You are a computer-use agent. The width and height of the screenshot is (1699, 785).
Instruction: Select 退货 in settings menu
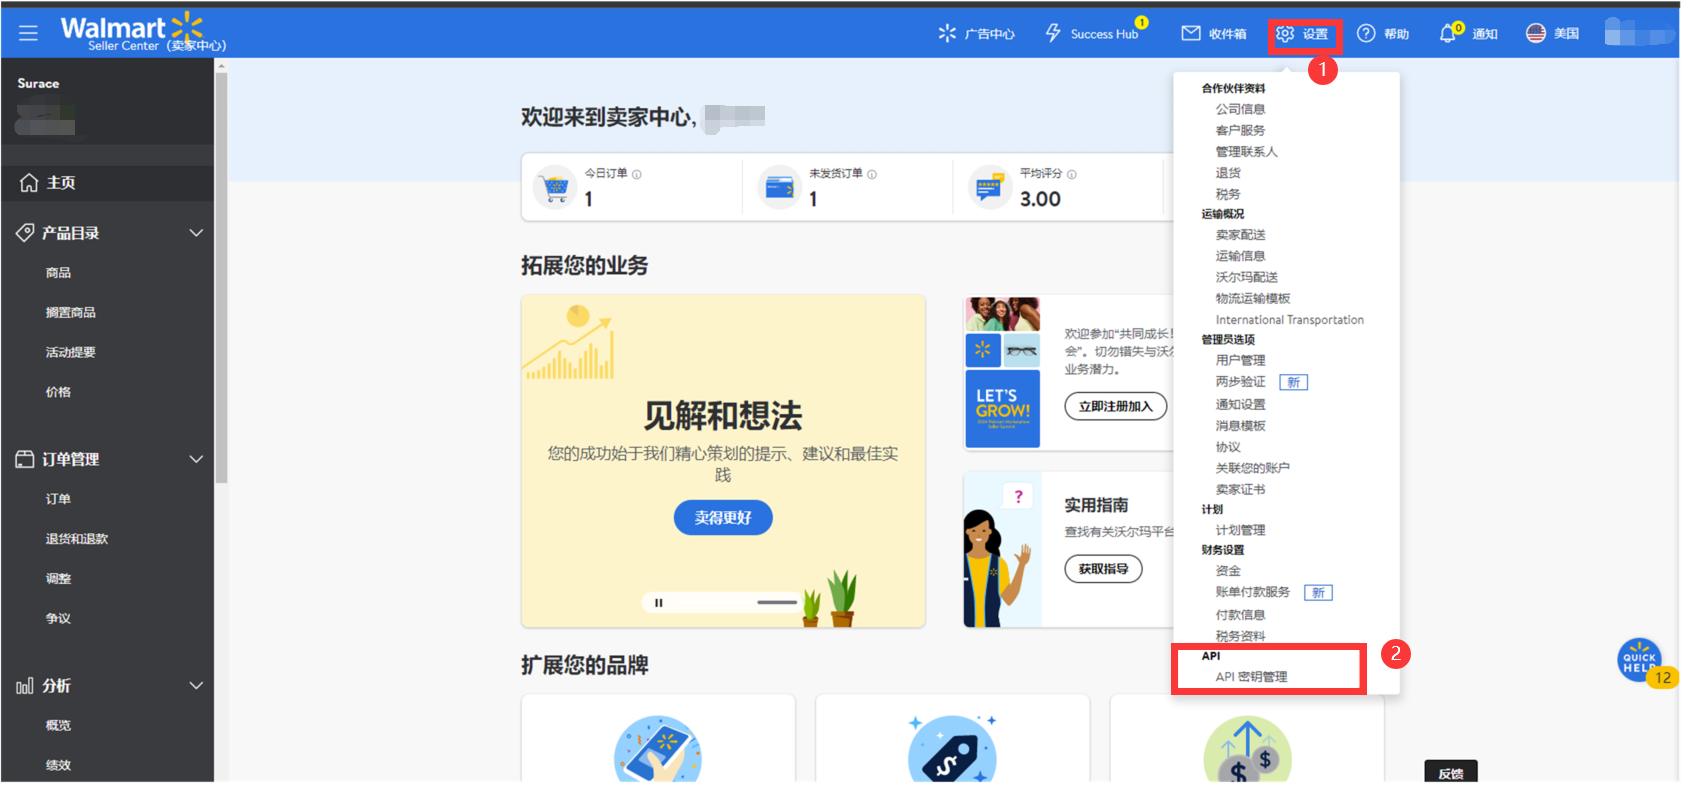tap(1228, 173)
